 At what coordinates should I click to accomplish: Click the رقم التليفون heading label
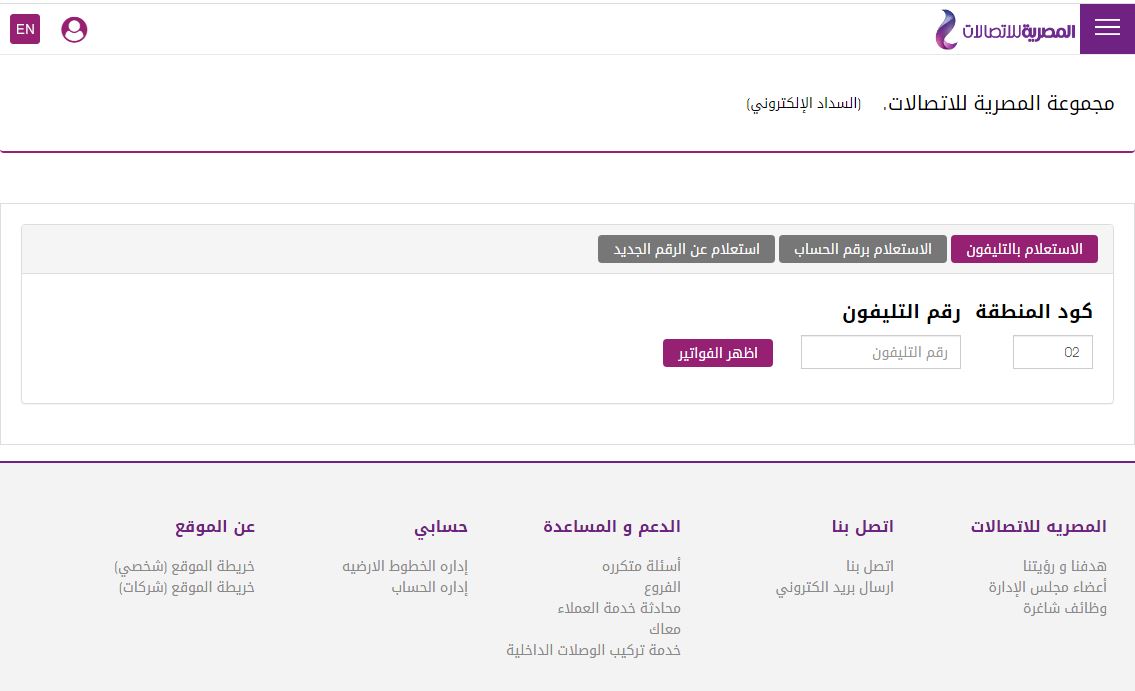tap(900, 312)
